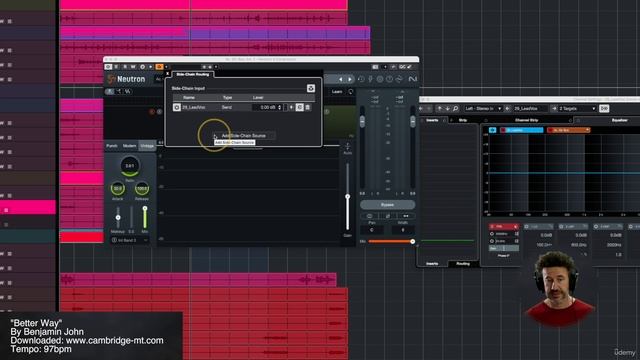Select the Vintage compressor mode tab
Screen dimensions: 640x360
click(x=147, y=146)
